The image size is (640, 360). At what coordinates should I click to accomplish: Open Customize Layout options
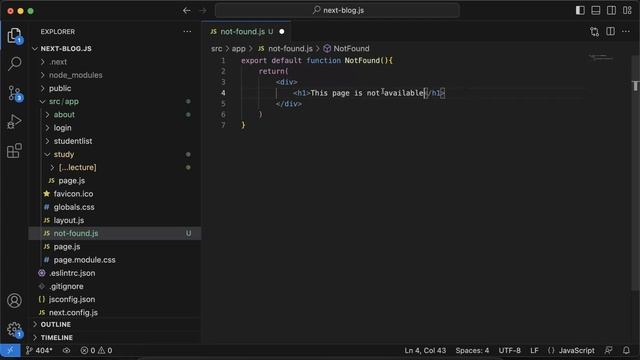coord(627,11)
